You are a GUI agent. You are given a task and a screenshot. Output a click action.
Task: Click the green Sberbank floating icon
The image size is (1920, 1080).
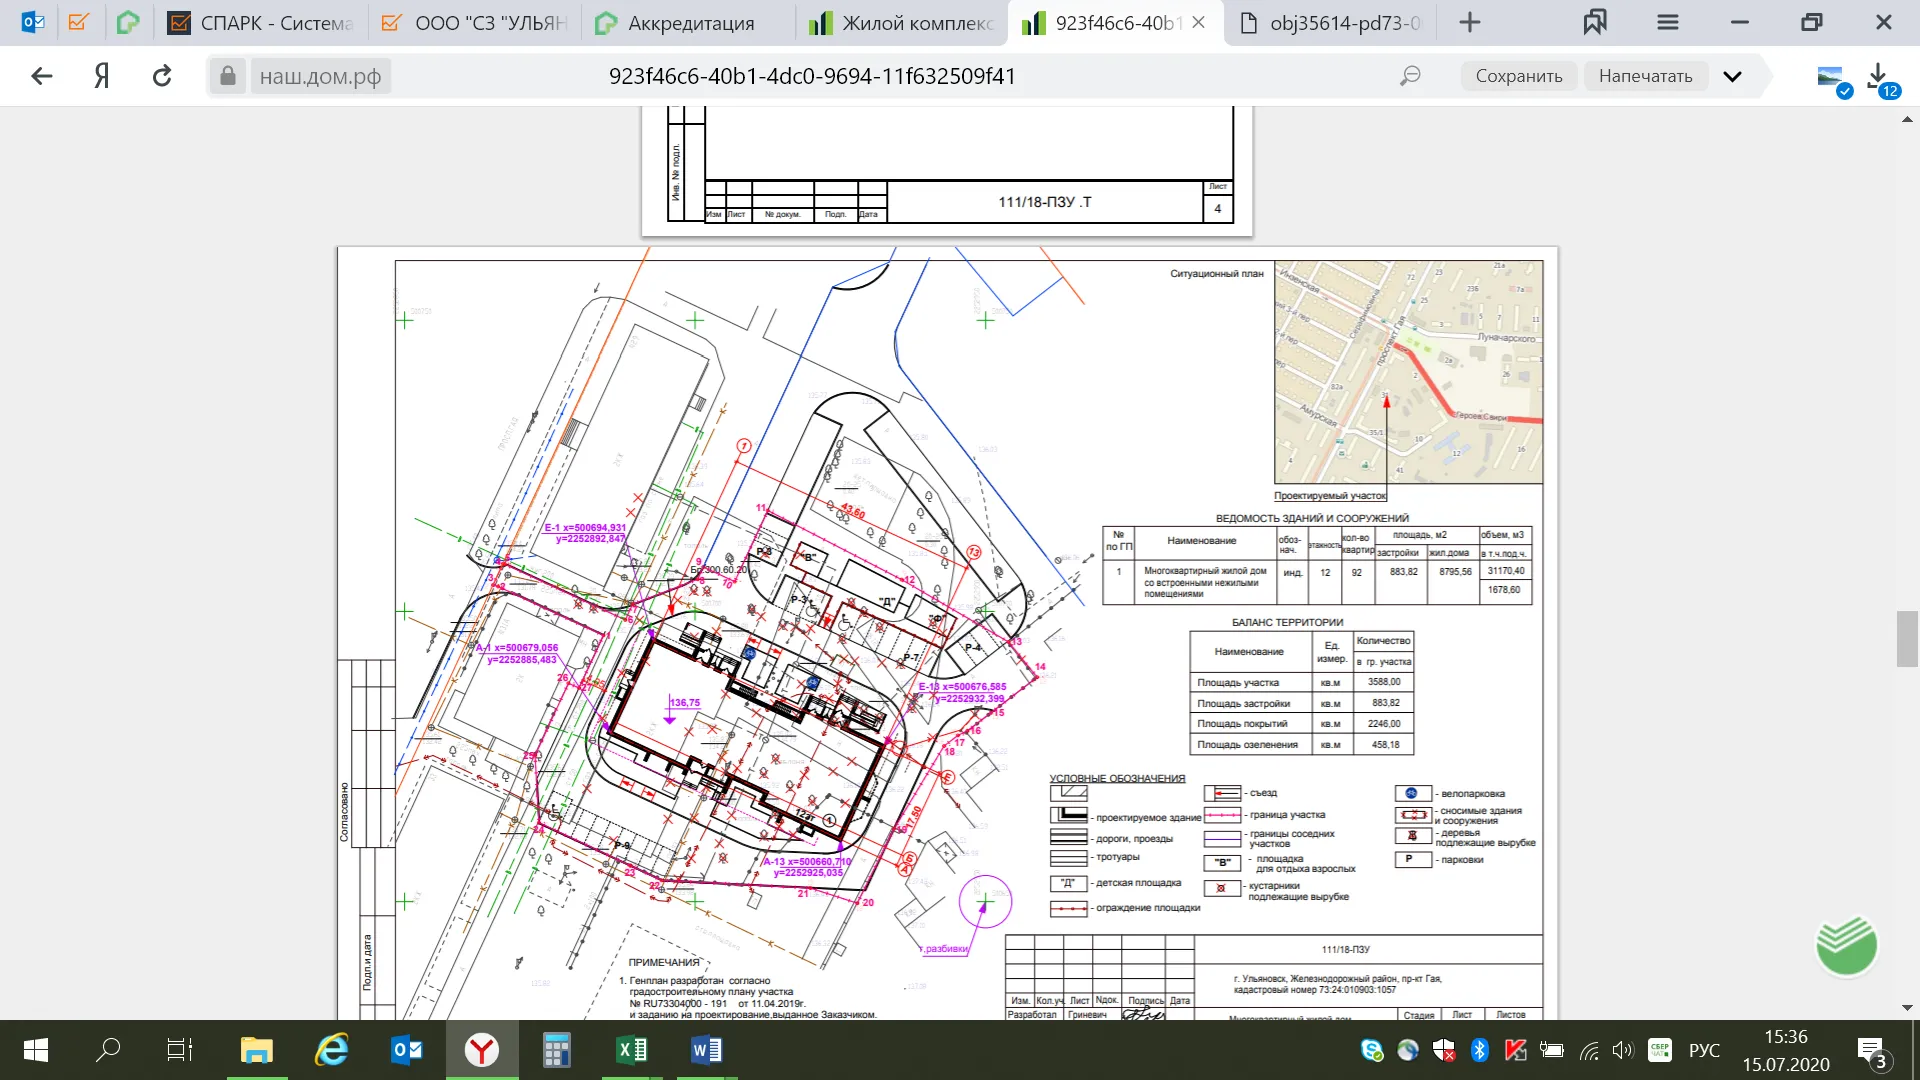pos(1846,945)
